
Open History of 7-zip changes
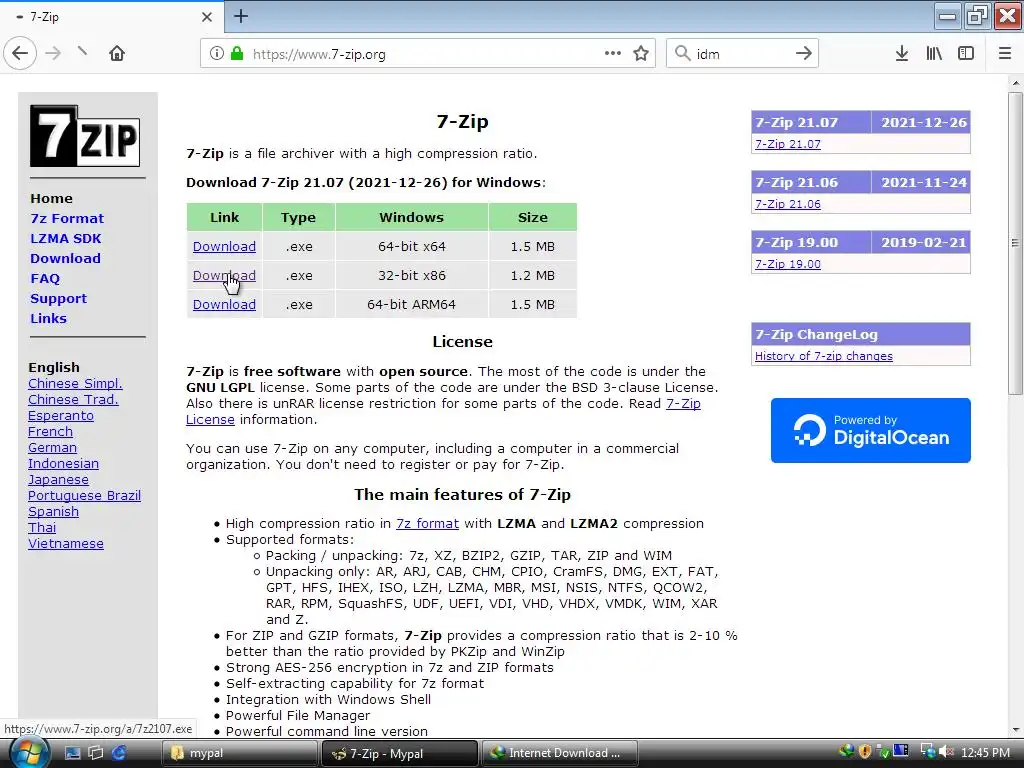(824, 356)
